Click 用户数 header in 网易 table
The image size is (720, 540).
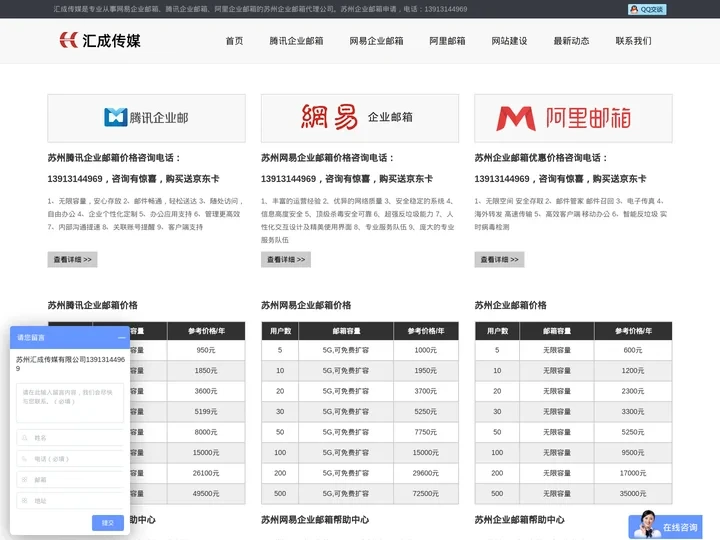click(280, 331)
